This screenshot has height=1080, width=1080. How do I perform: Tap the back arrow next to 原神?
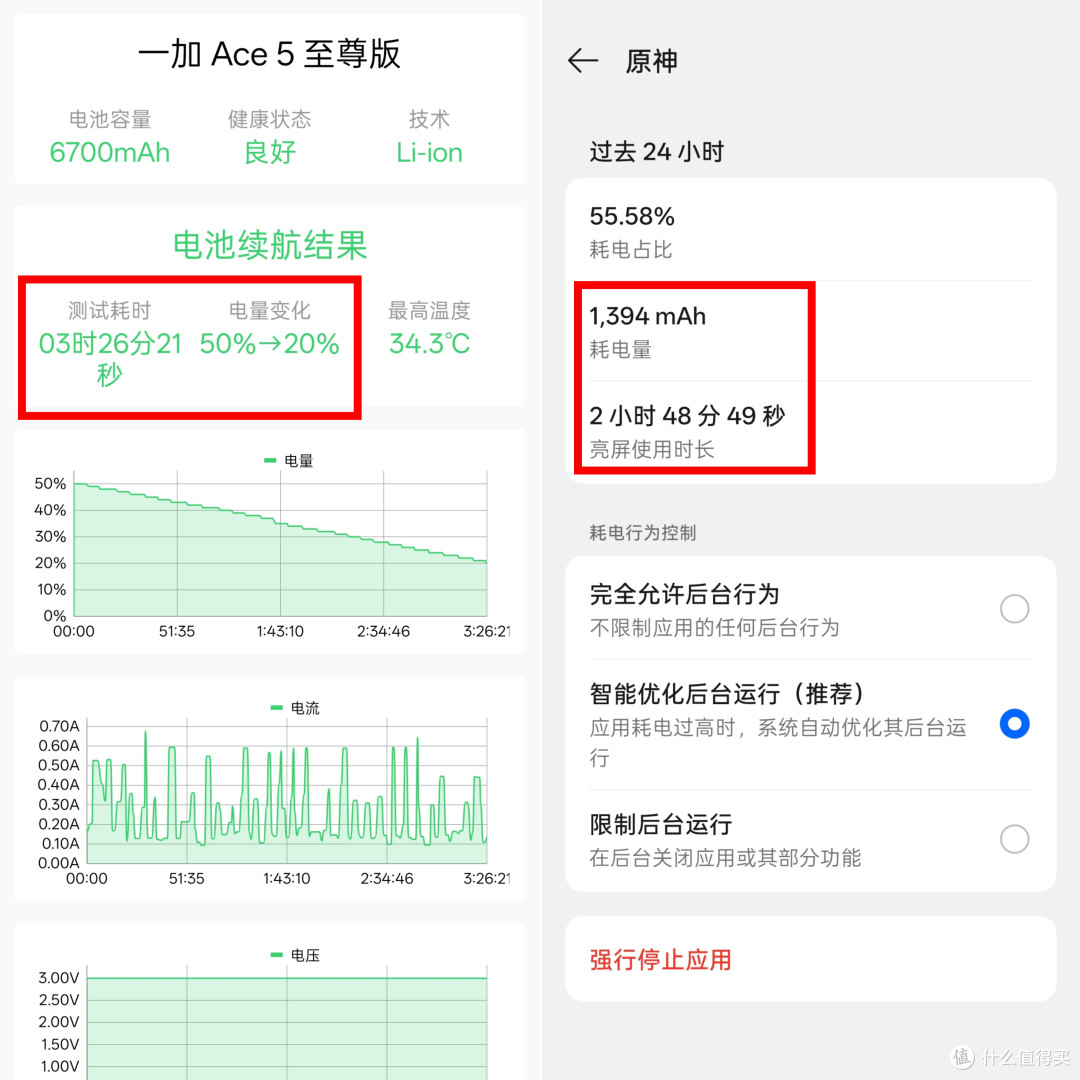tap(583, 61)
